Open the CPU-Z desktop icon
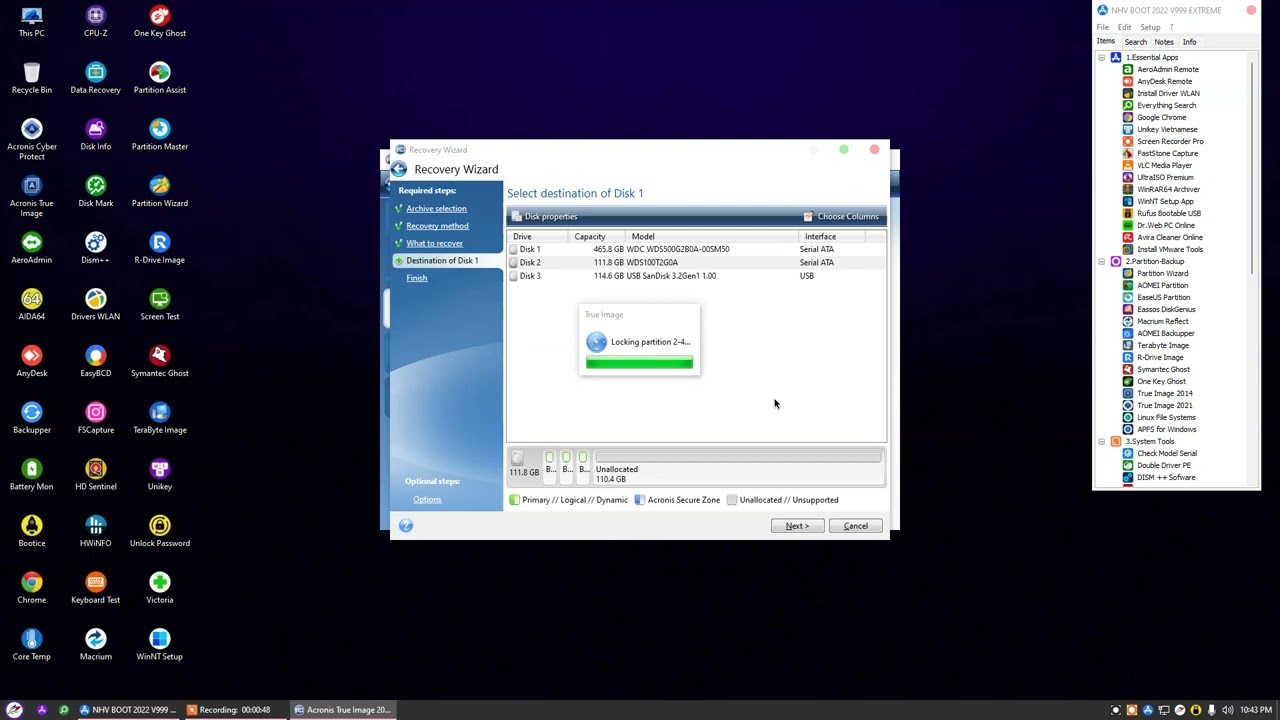This screenshot has width=1280, height=720. [x=95, y=21]
